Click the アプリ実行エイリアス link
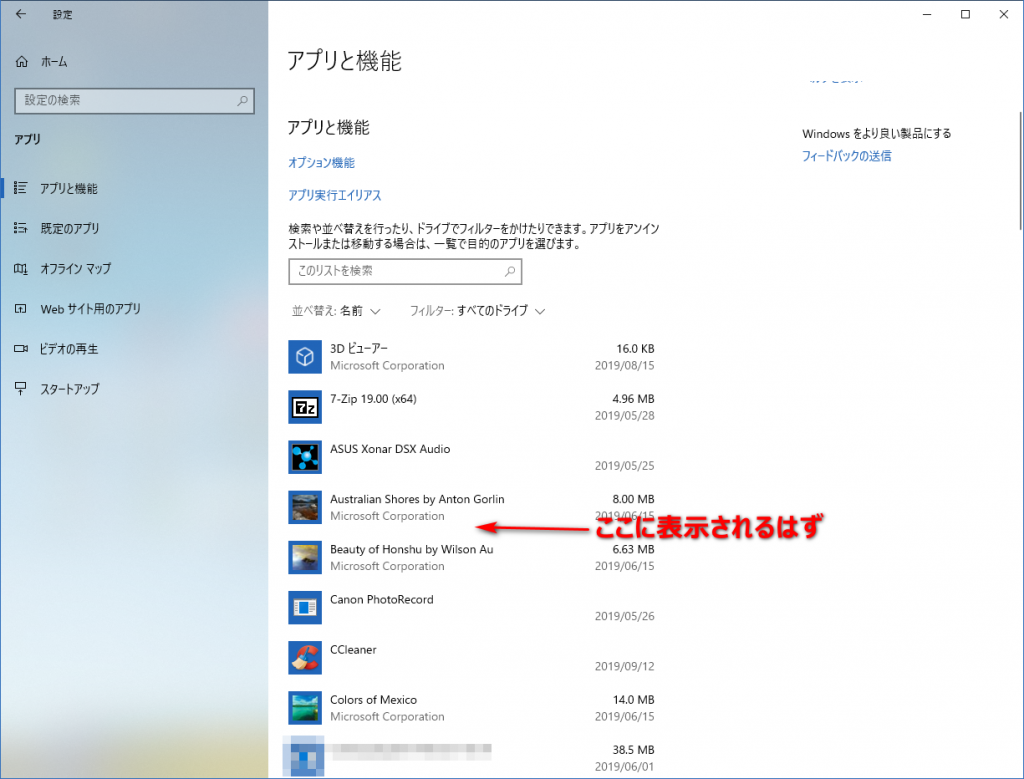The height and width of the screenshot is (779, 1024). [x=334, y=195]
